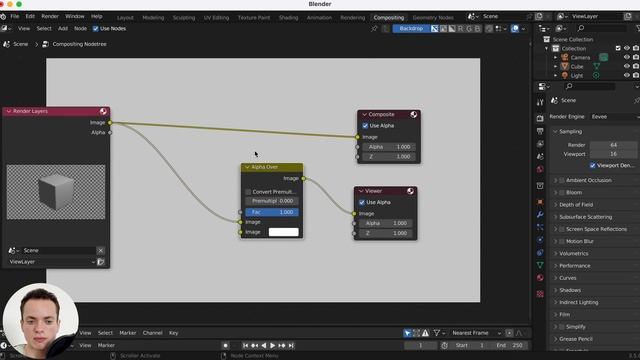This screenshot has width=640, height=360.
Task: Open the Scene properties tab
Action: pos(540,156)
